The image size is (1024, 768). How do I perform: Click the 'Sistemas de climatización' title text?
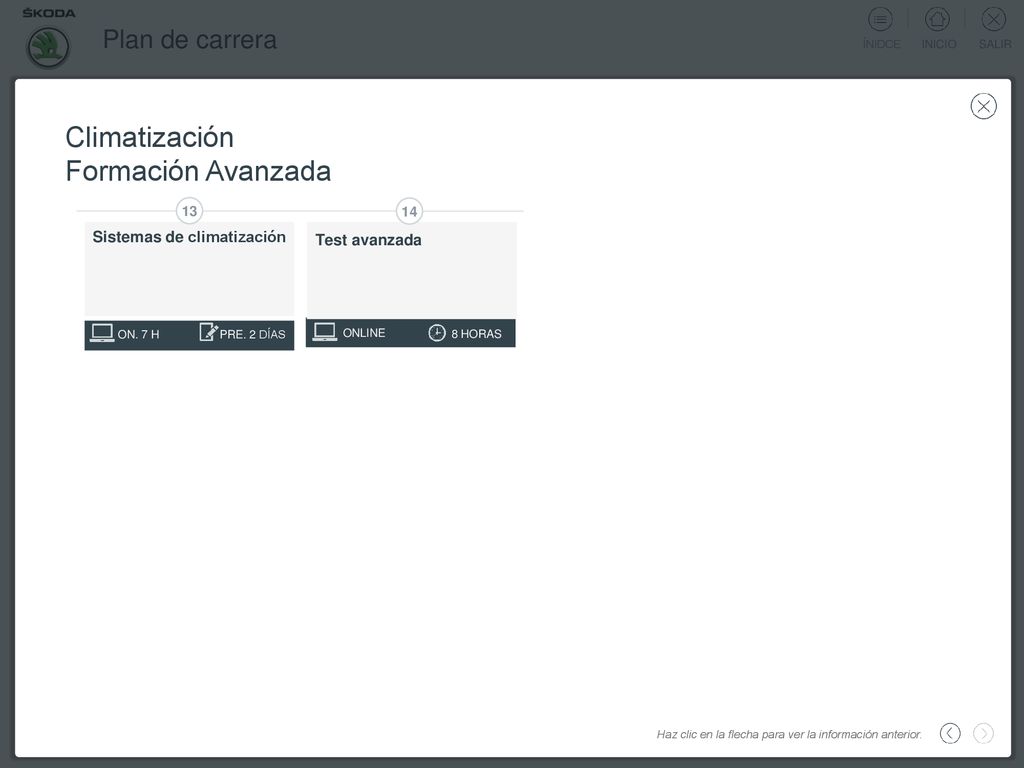coord(189,236)
